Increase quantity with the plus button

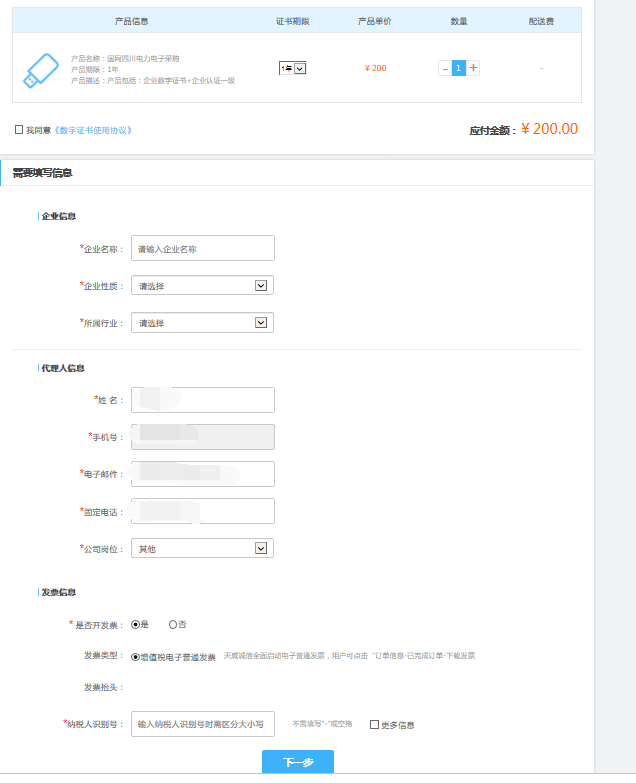click(x=473, y=68)
